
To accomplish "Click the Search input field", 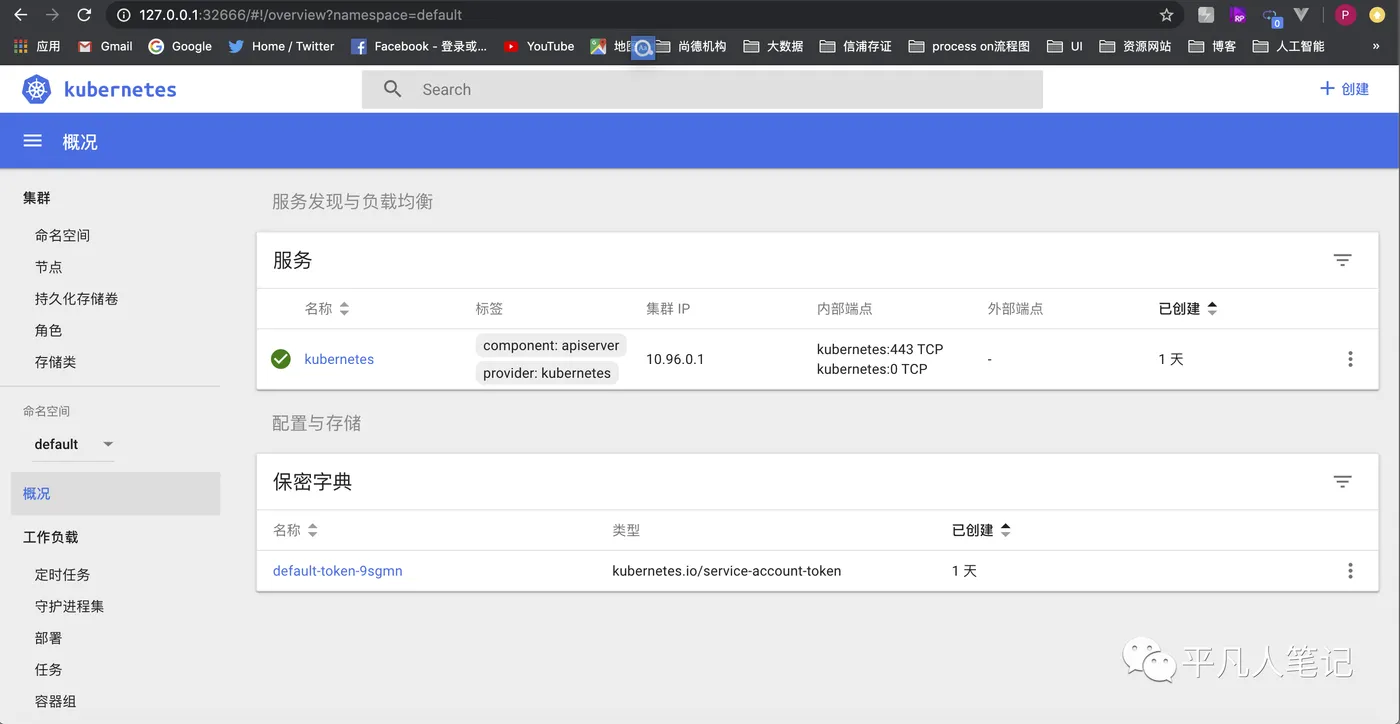I will [702, 89].
